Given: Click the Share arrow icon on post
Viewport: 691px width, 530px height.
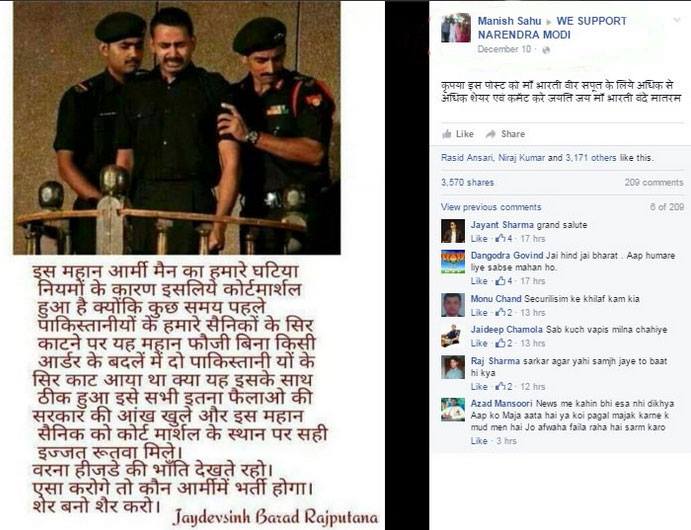Looking at the screenshot, I should pos(490,134).
